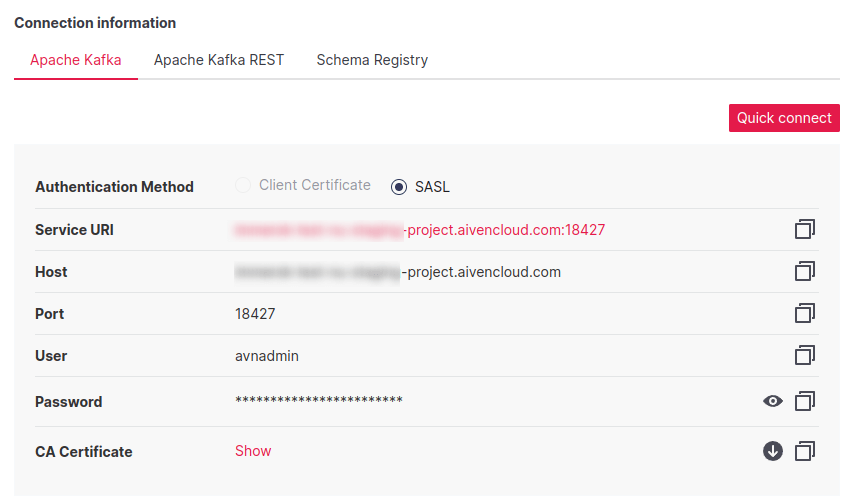The height and width of the screenshot is (502, 843).
Task: Click the 18427 port value
Action: tap(255, 314)
